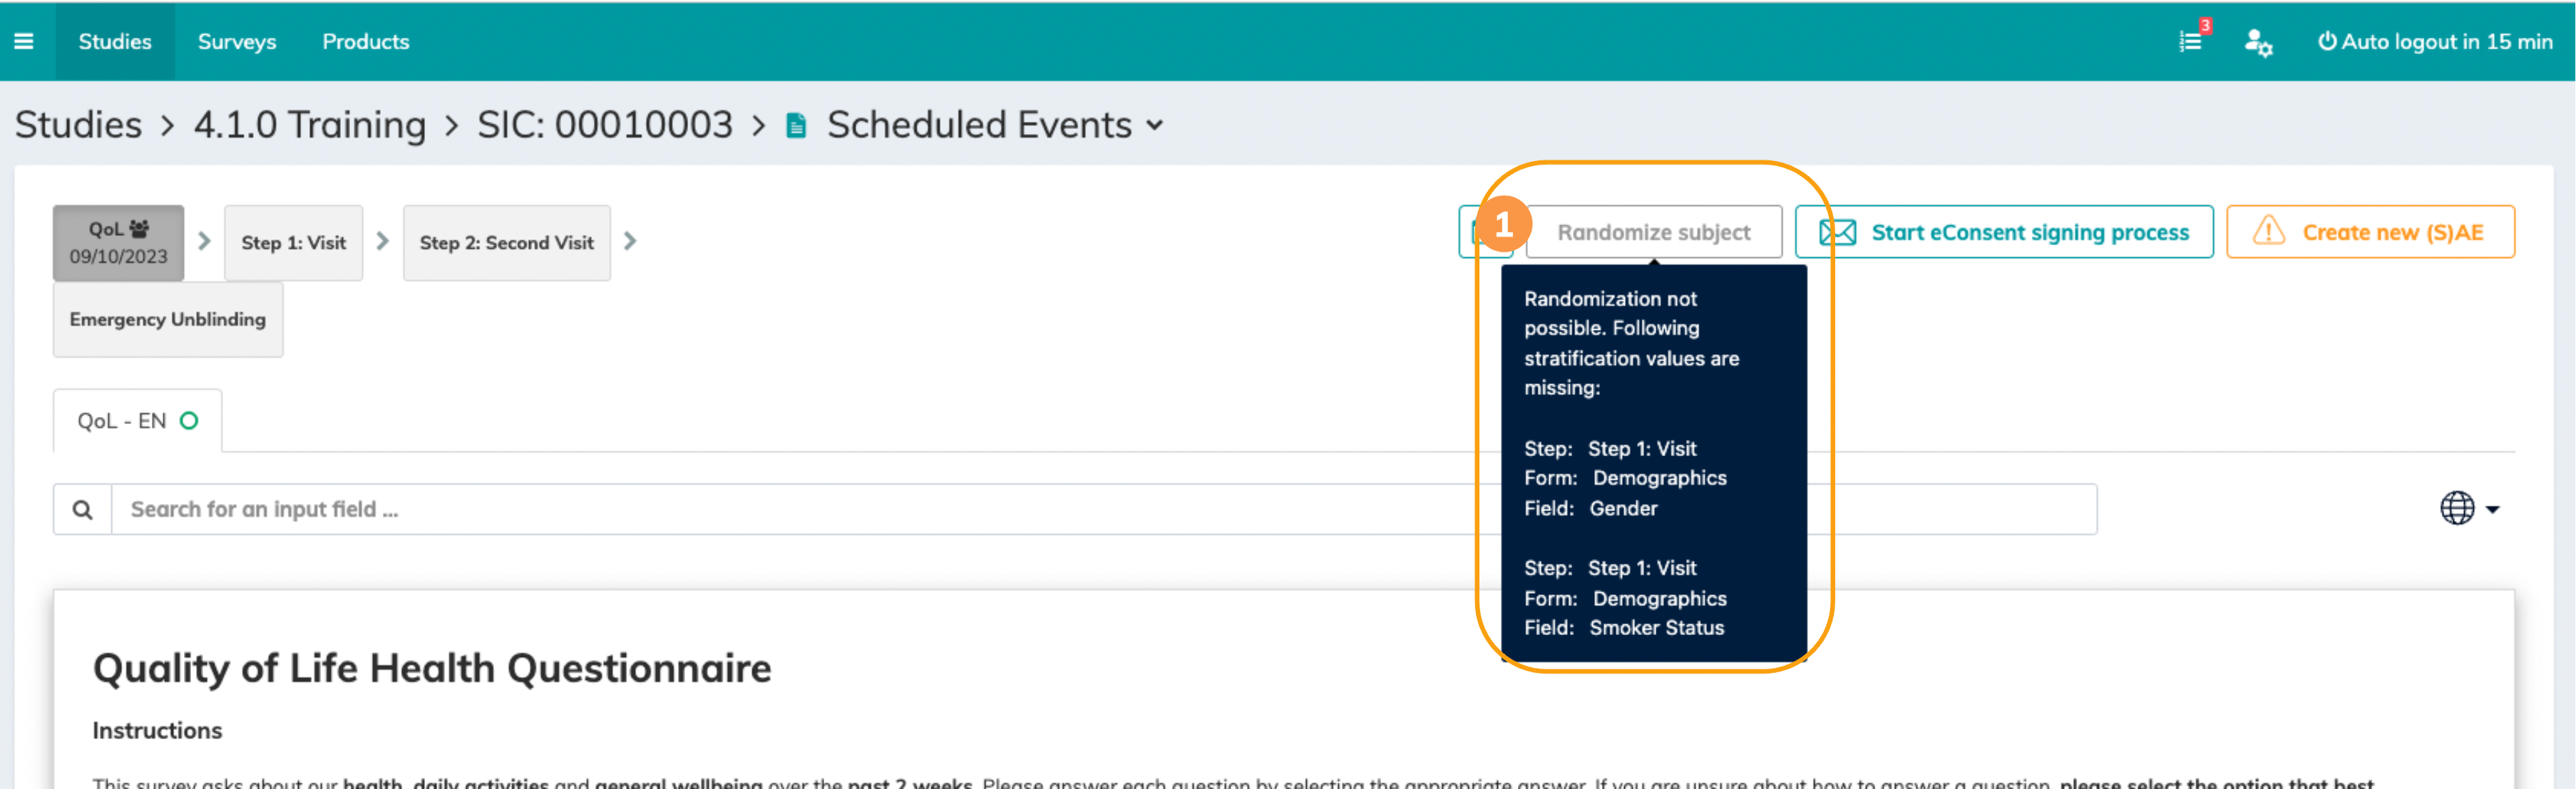Open the Emergency Unblinding step
This screenshot has height=789, width=2576.
pyautogui.click(x=168, y=319)
